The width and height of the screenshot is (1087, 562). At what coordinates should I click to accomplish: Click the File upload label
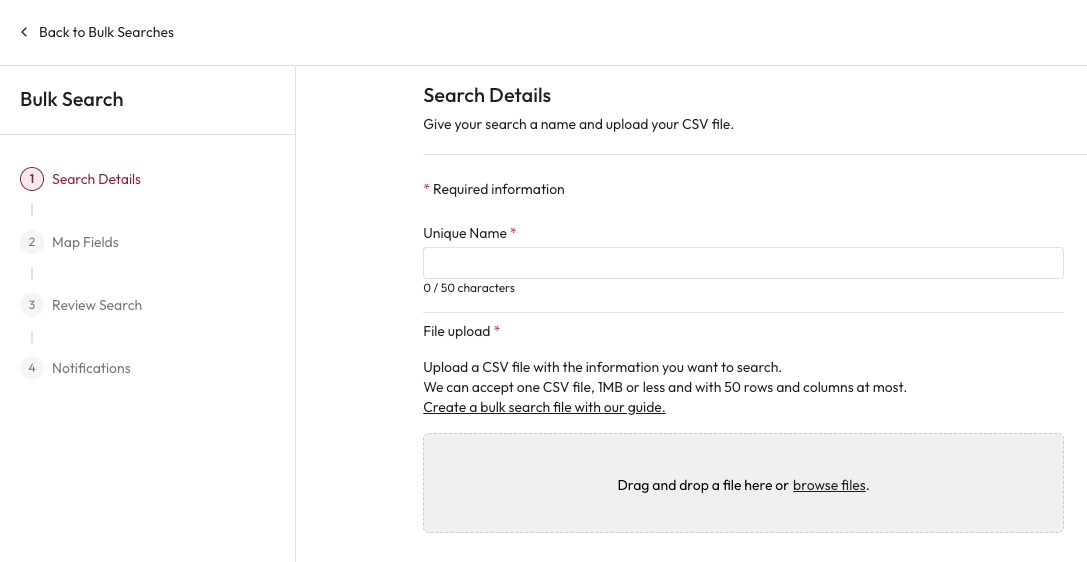[x=457, y=331]
